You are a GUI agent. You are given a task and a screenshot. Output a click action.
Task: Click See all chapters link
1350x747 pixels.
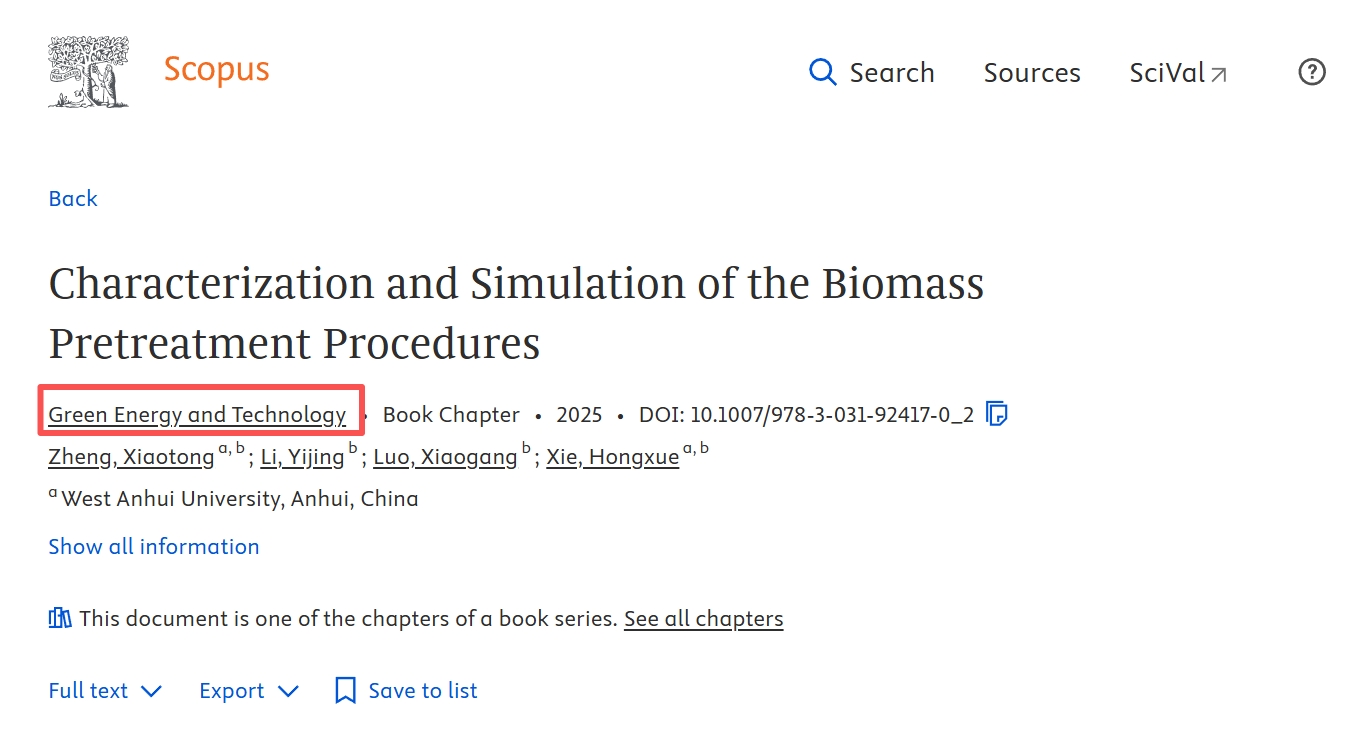point(703,618)
